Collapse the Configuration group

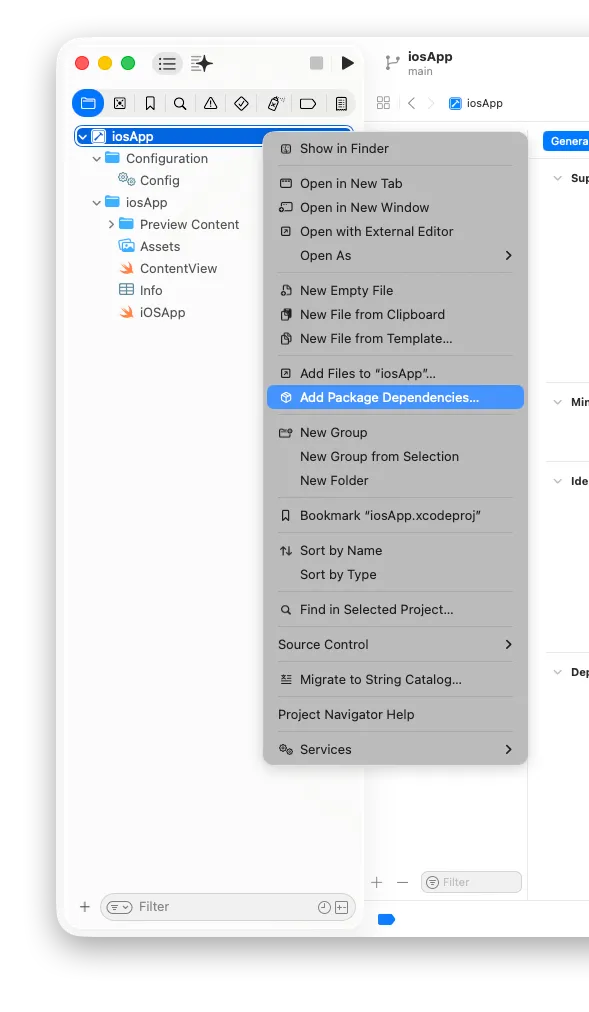pyautogui.click(x=97, y=158)
